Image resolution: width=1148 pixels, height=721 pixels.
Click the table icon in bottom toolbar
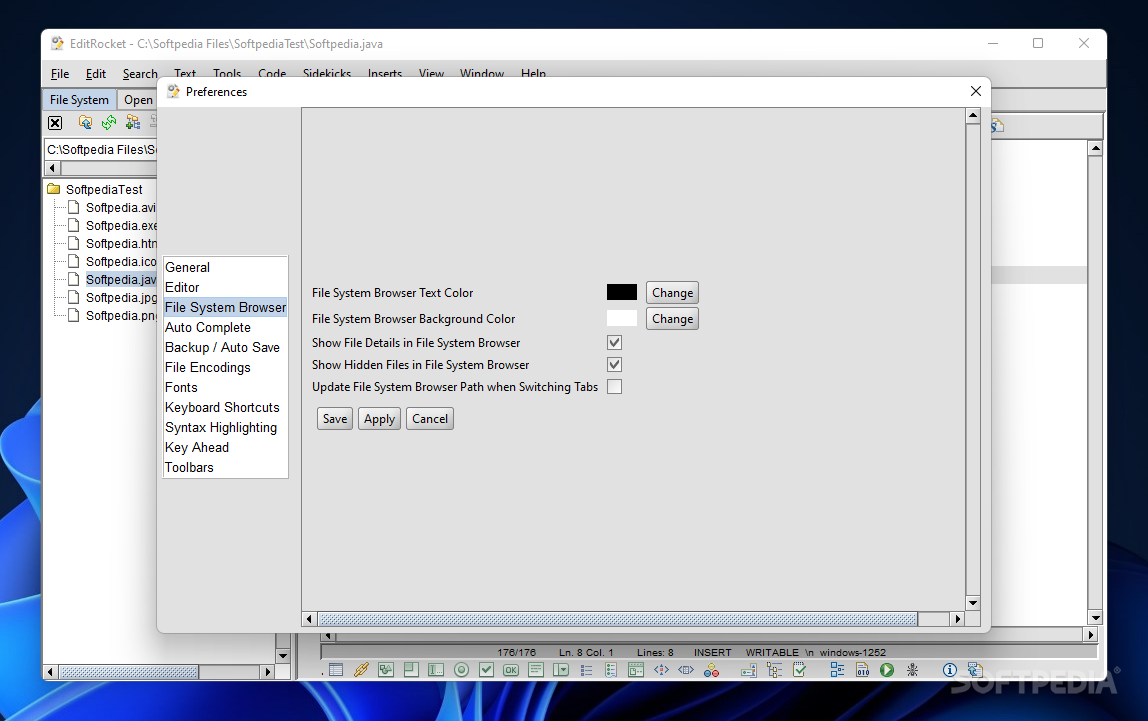pyautogui.click(x=336, y=670)
